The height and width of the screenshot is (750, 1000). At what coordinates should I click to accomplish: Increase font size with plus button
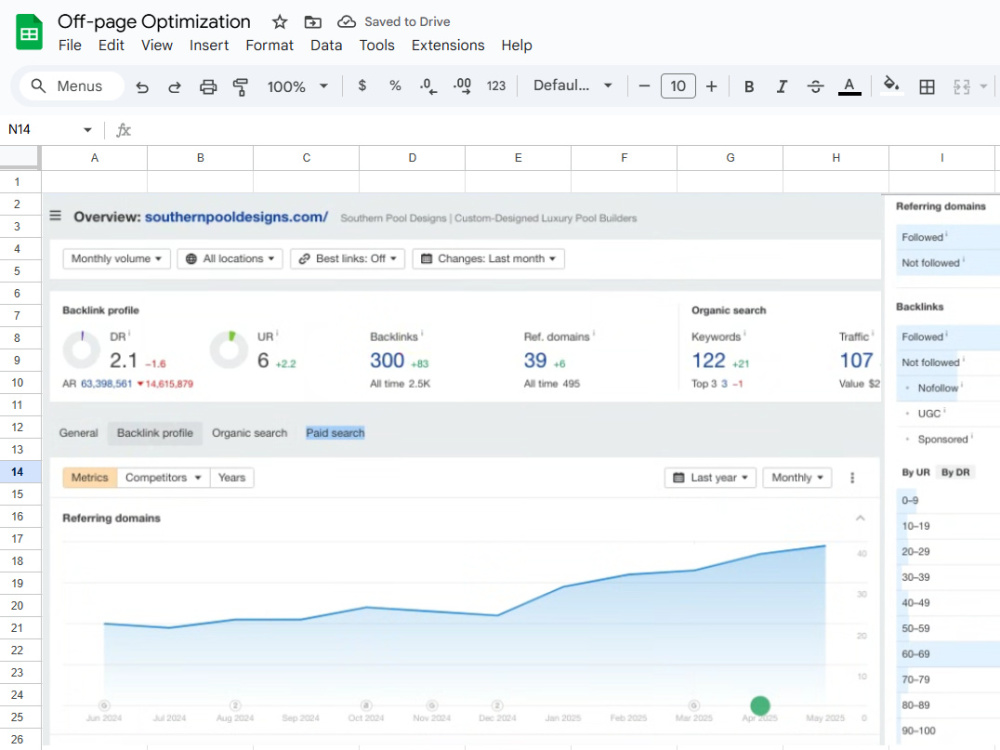coord(711,86)
